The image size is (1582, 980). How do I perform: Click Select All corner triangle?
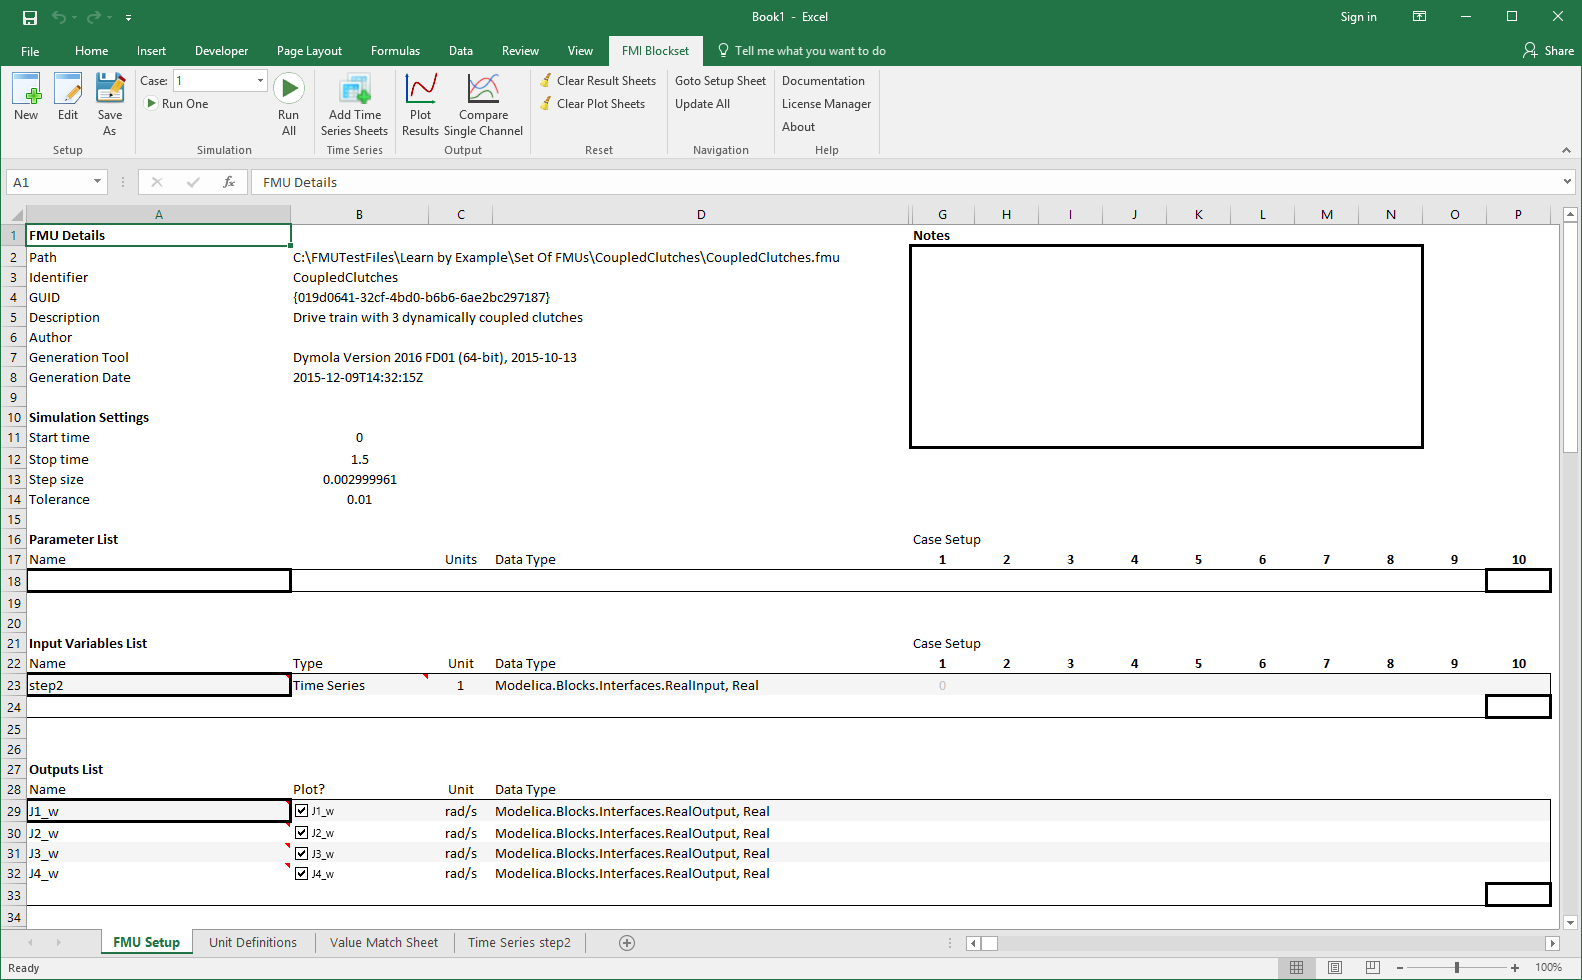[14, 215]
